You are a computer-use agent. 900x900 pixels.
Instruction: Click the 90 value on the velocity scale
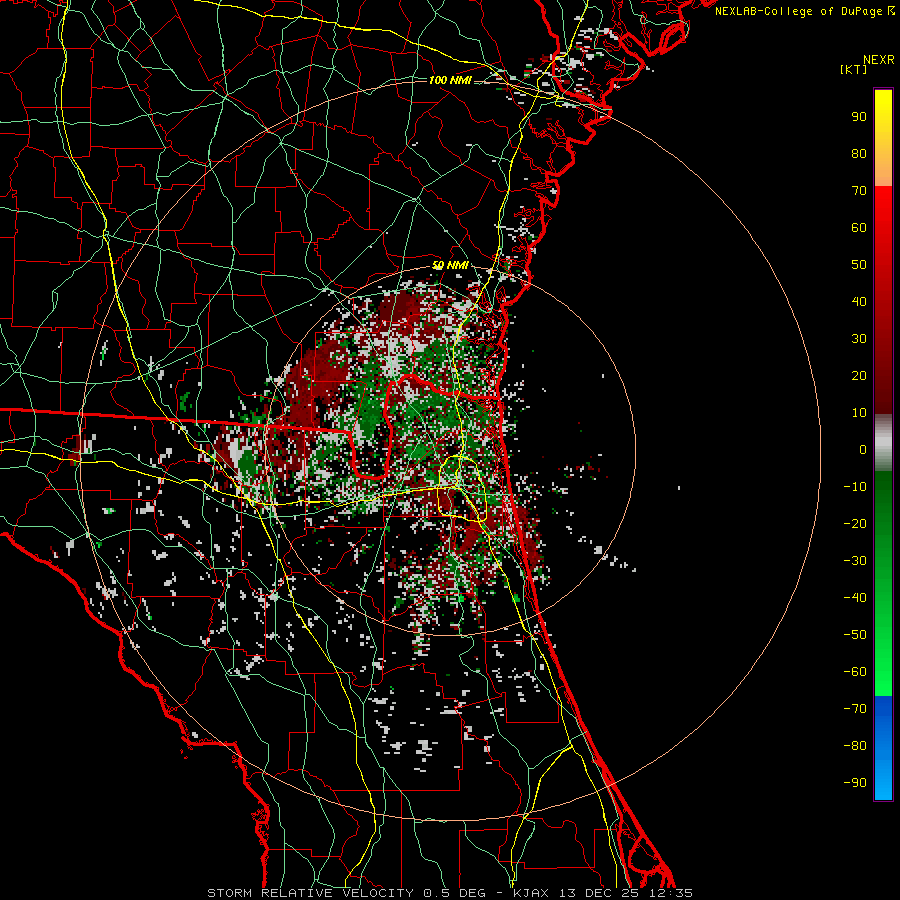click(859, 117)
